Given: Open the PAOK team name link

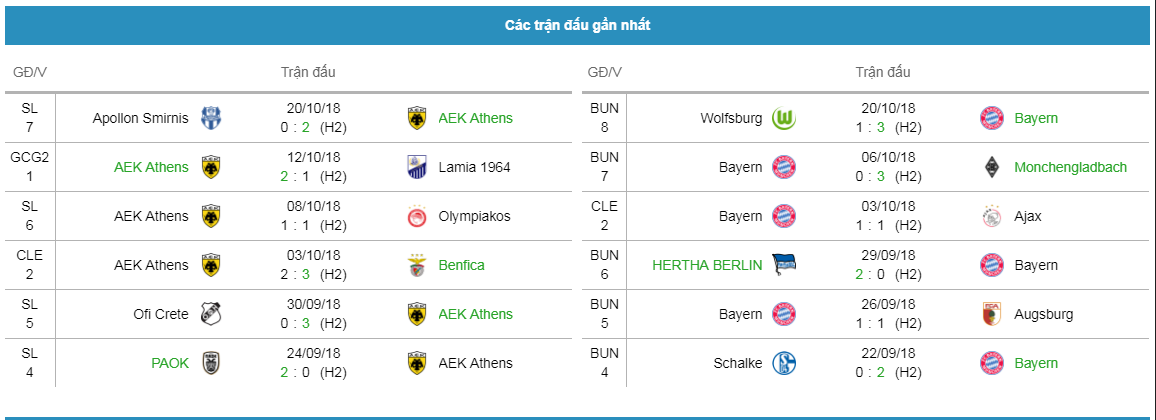Looking at the screenshot, I should (x=170, y=363).
